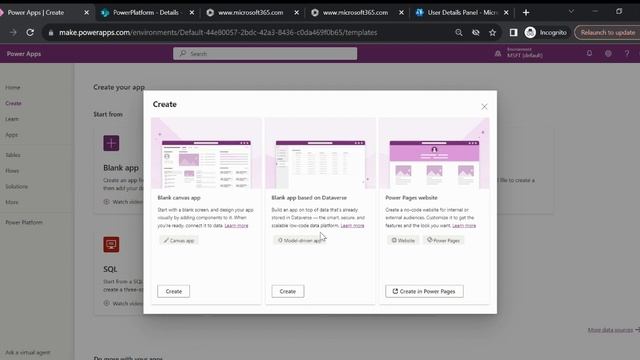The width and height of the screenshot is (640, 360).
Task: Open help question mark icon
Action: click(627, 53)
